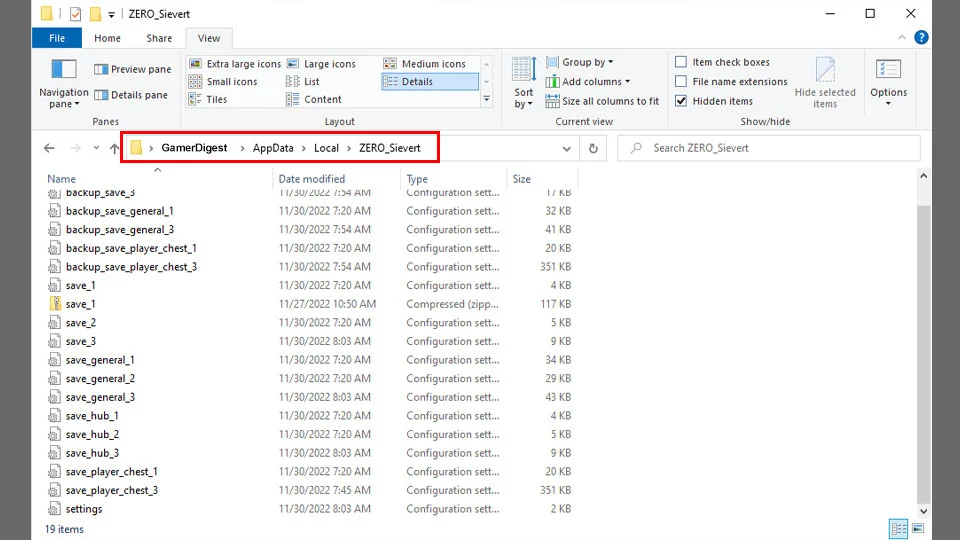Image resolution: width=960 pixels, height=540 pixels.
Task: Switch layout to Medium icons
Action: tap(424, 64)
